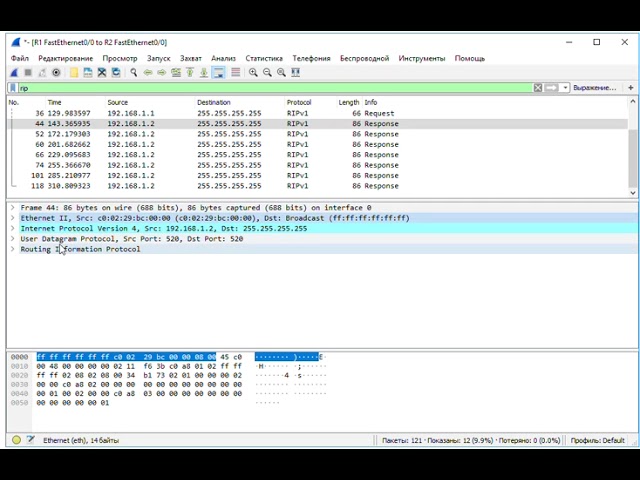640x480 pixels.
Task: Add a filter button with plus
Action: pyautogui.click(x=631, y=88)
